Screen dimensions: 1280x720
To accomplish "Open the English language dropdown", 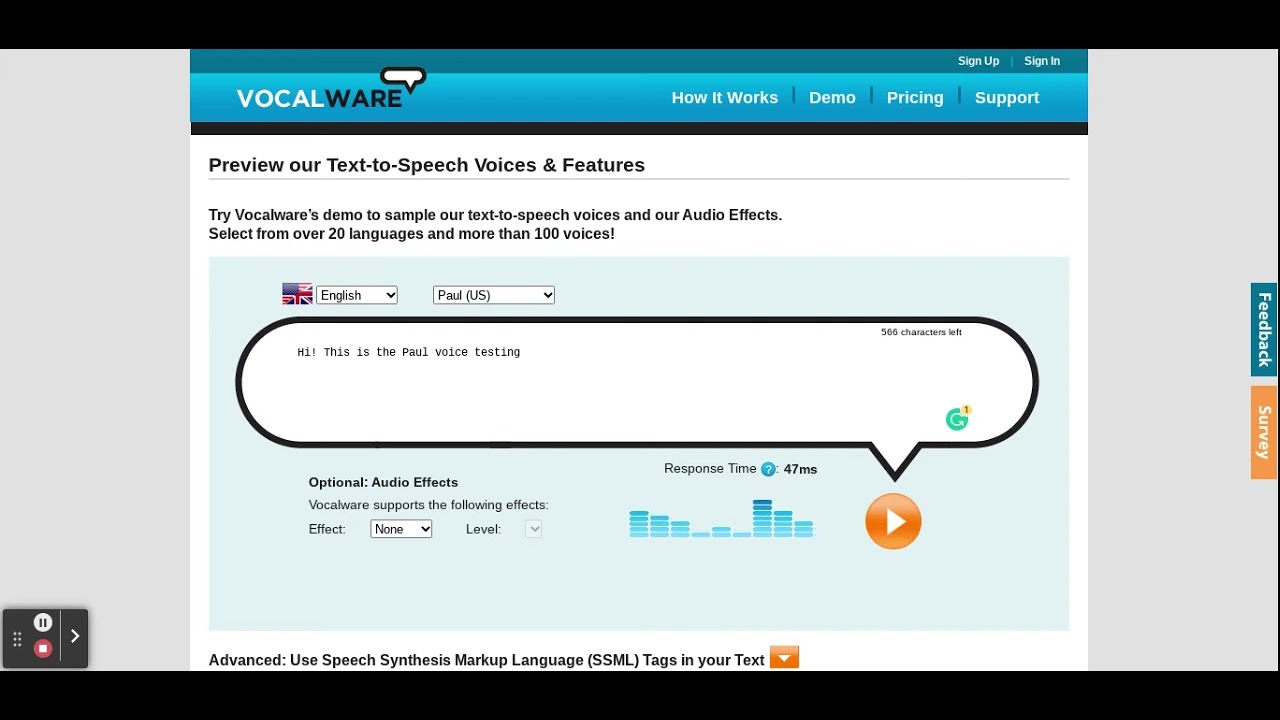I will coord(357,295).
